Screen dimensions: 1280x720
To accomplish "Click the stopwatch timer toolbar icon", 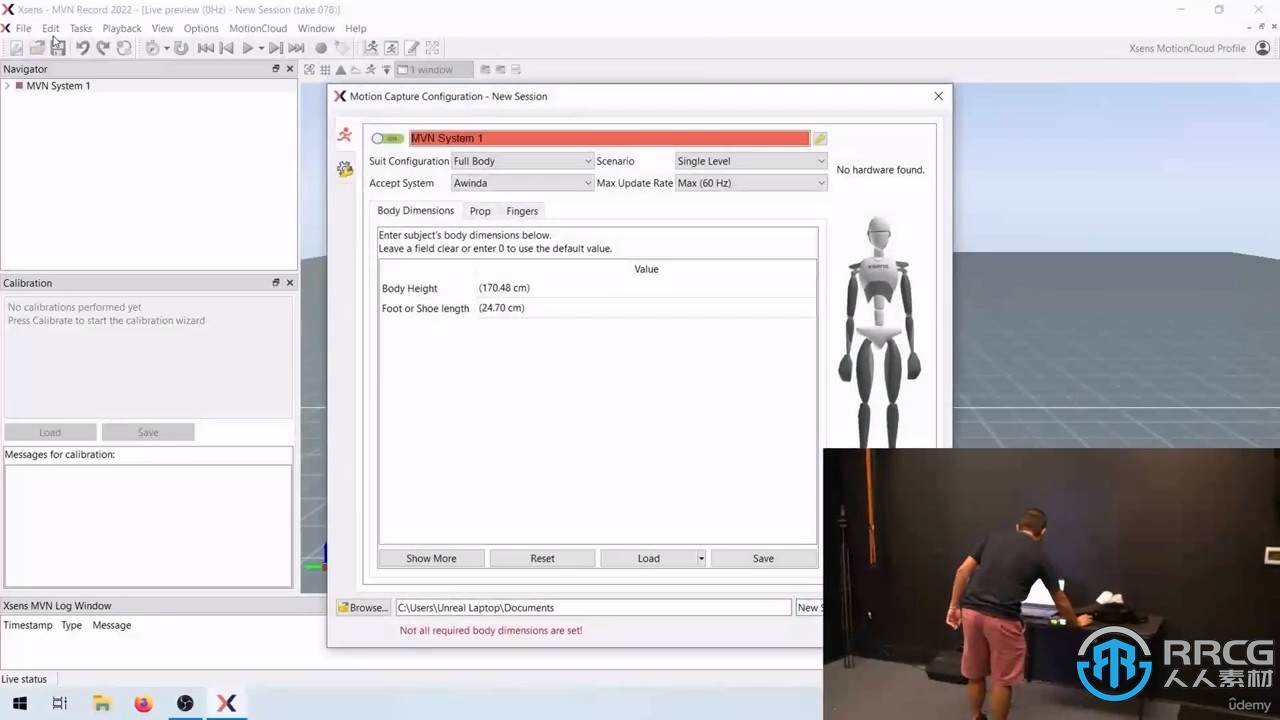I will pos(152,48).
